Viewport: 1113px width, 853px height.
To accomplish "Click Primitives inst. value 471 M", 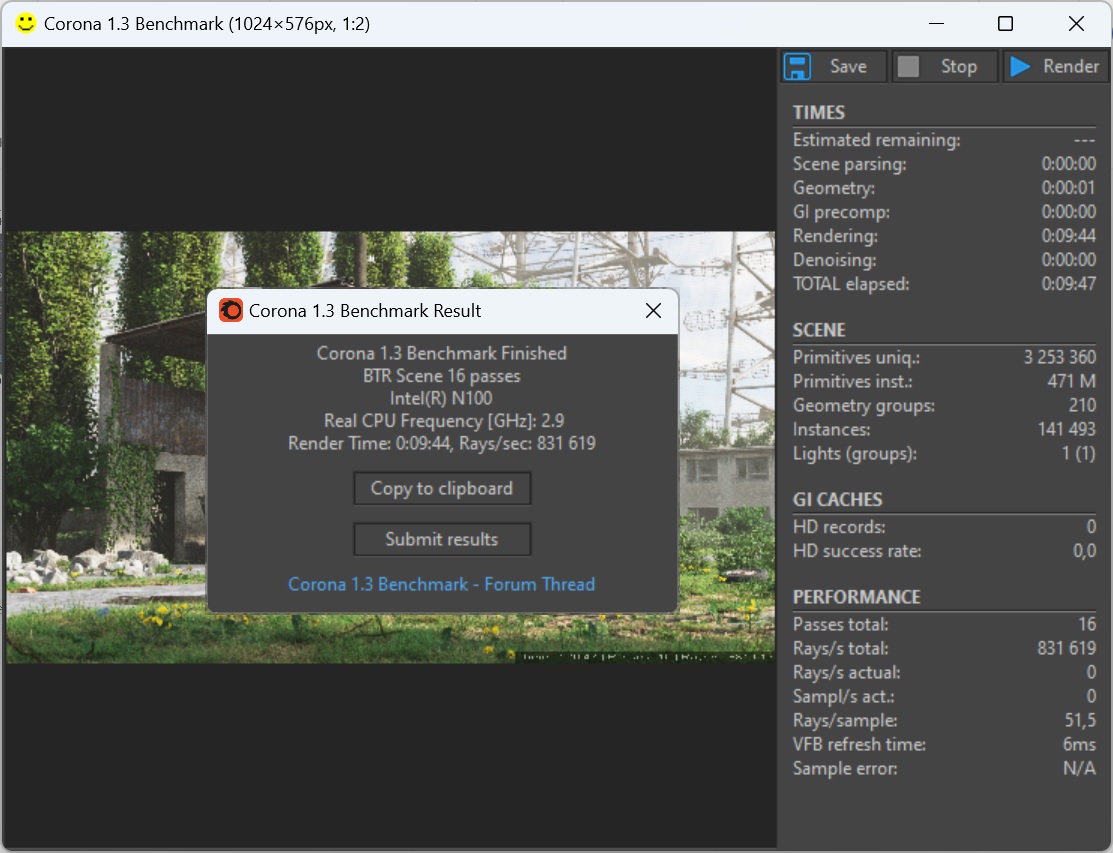I will click(1072, 382).
